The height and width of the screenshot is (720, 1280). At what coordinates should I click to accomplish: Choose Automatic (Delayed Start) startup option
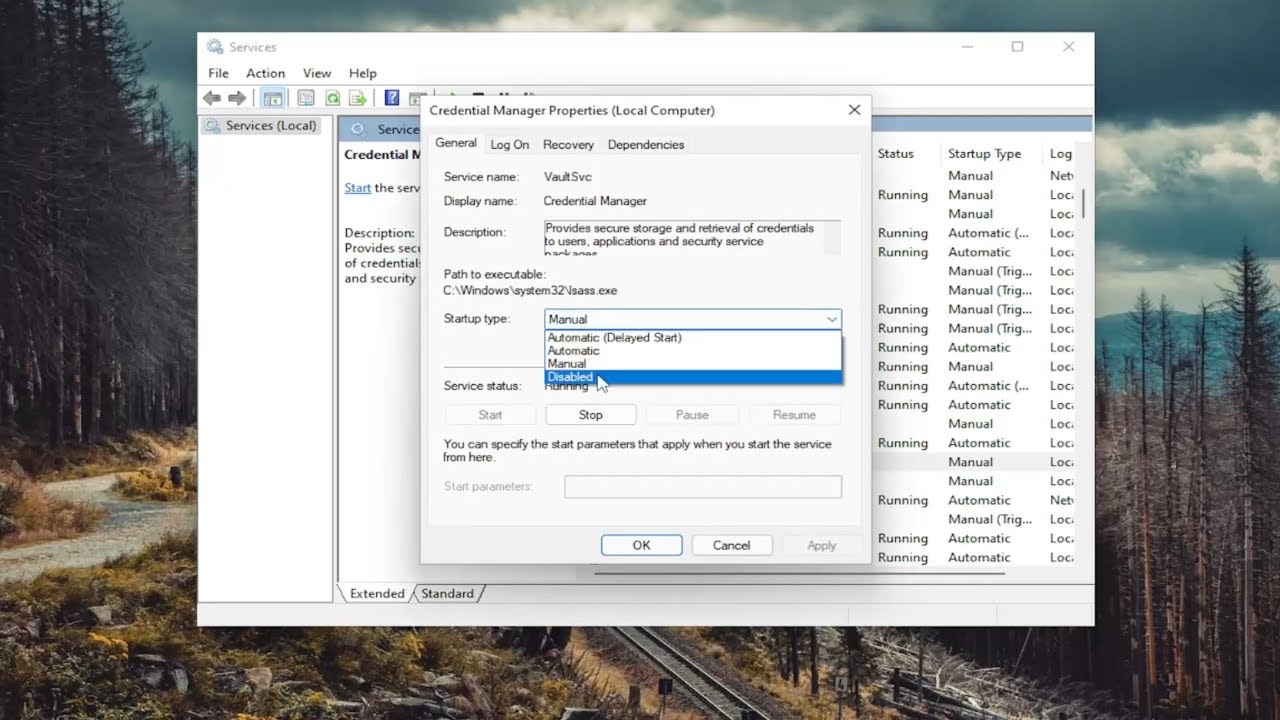point(693,338)
